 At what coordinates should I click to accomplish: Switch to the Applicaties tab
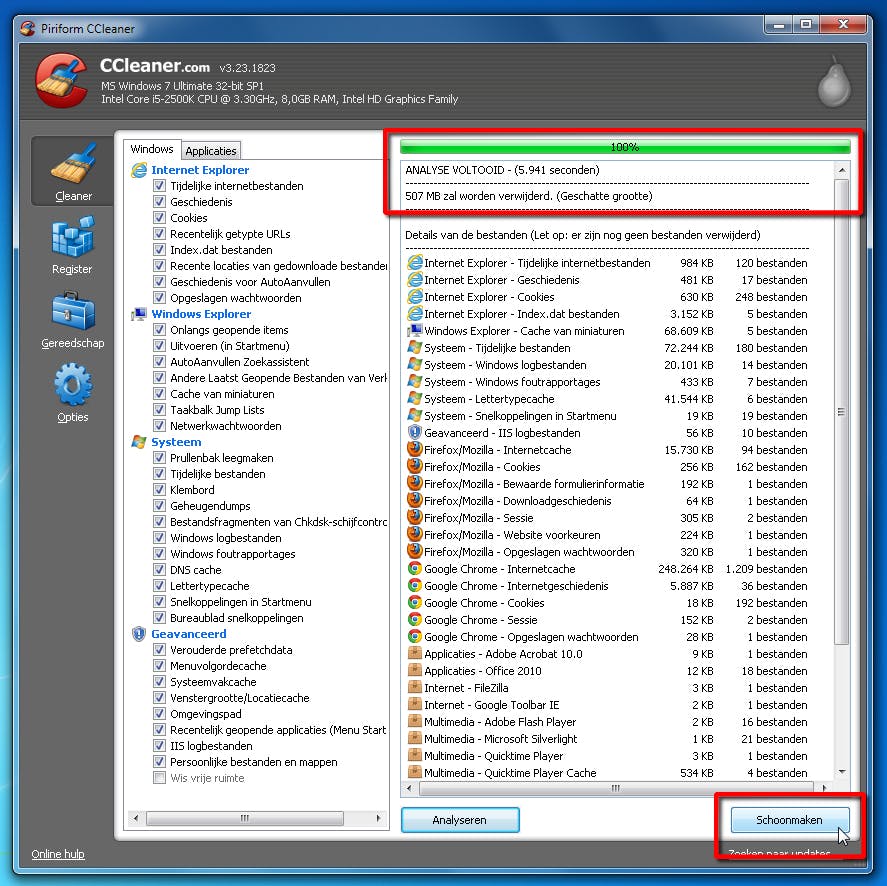211,150
